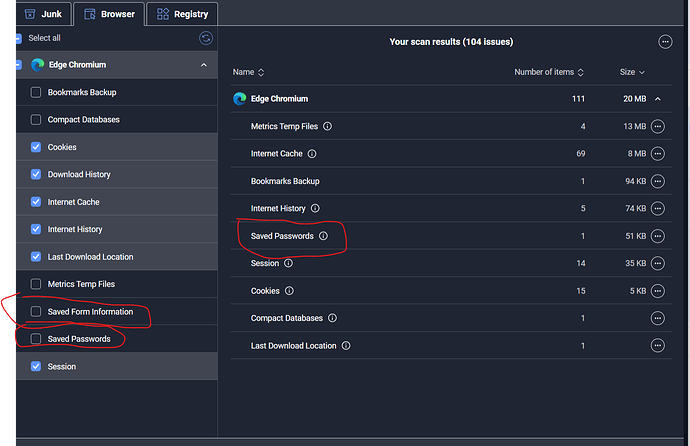
Task: Sort results by the Size column
Action: click(x=632, y=72)
